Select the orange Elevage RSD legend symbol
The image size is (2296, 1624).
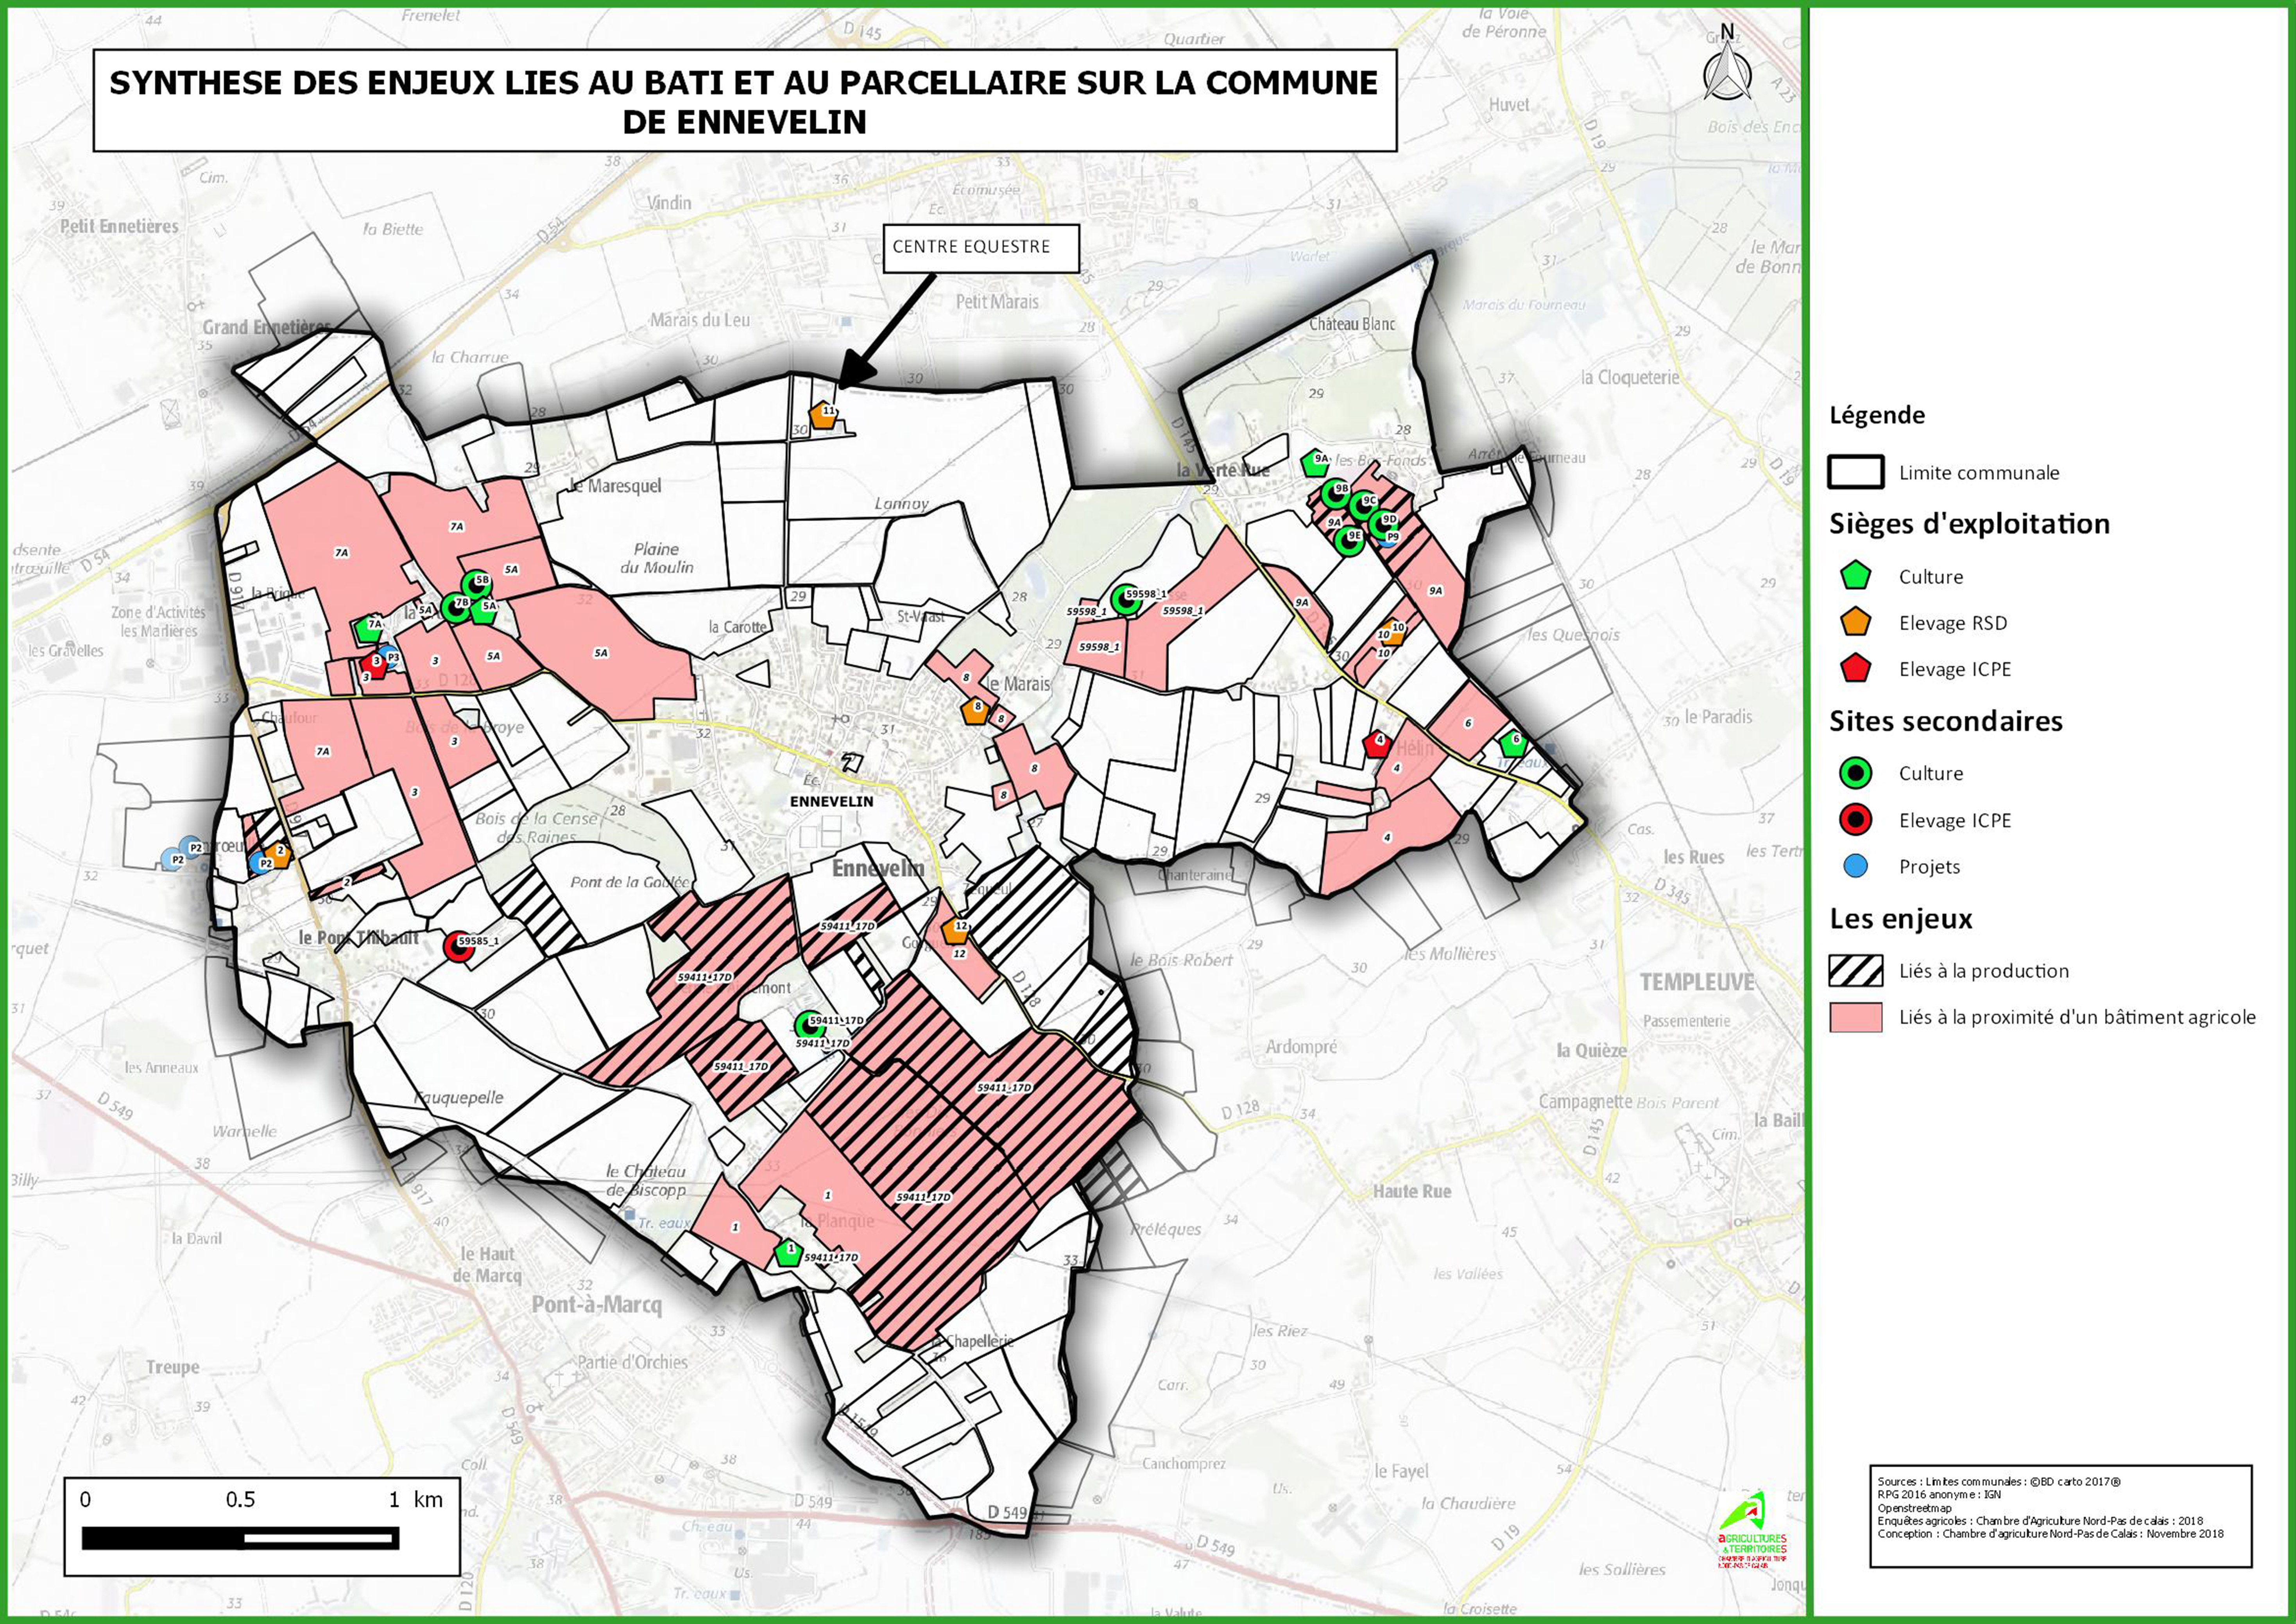(x=1855, y=622)
